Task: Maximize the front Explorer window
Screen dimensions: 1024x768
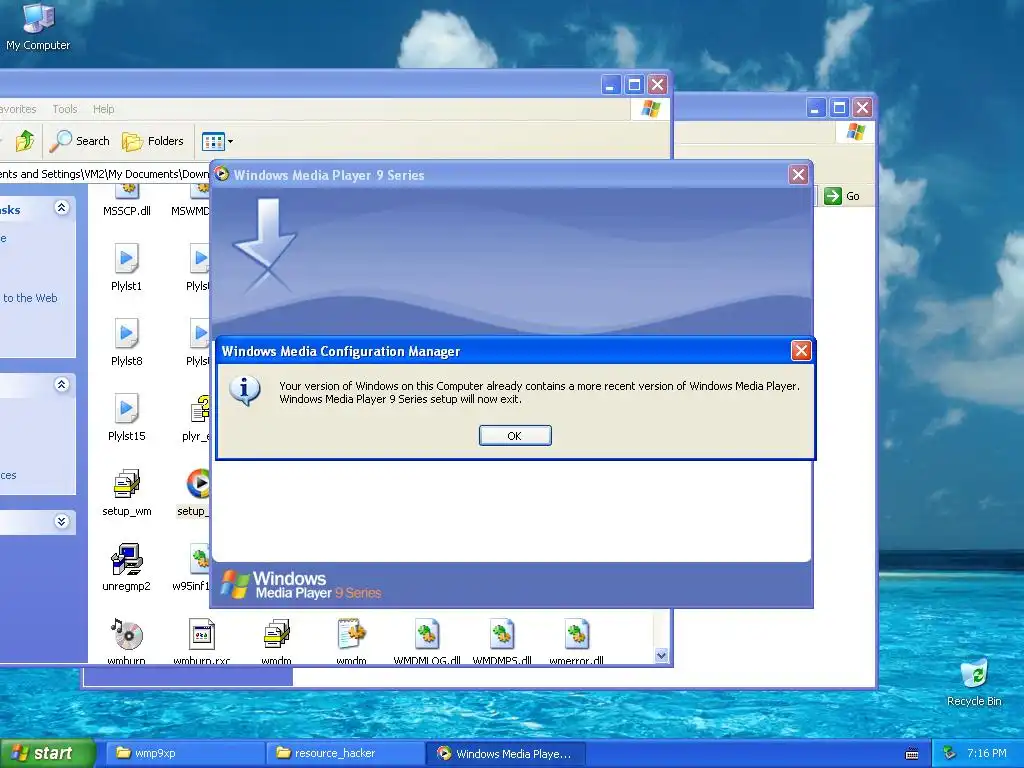Action: click(633, 85)
